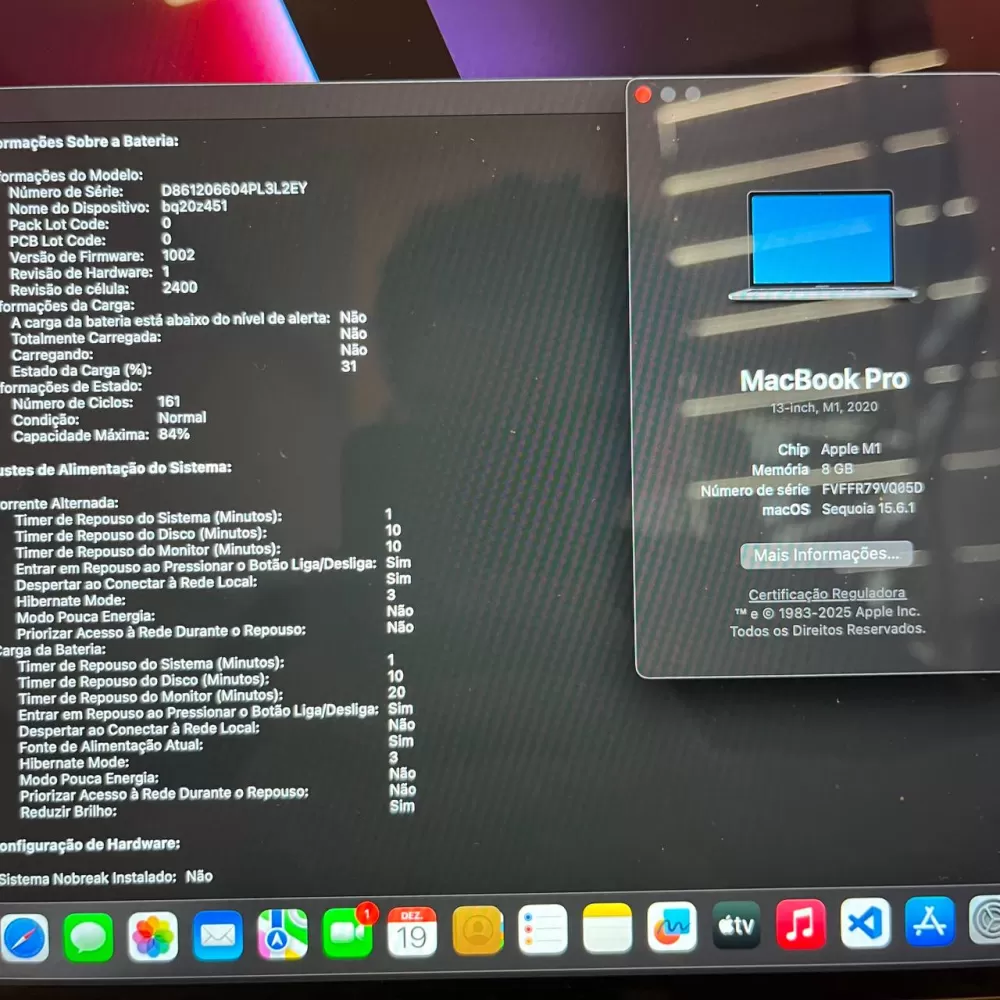Open the Certificação Reguladora link
This screenshot has width=1000, height=1000.
pyautogui.click(x=827, y=594)
